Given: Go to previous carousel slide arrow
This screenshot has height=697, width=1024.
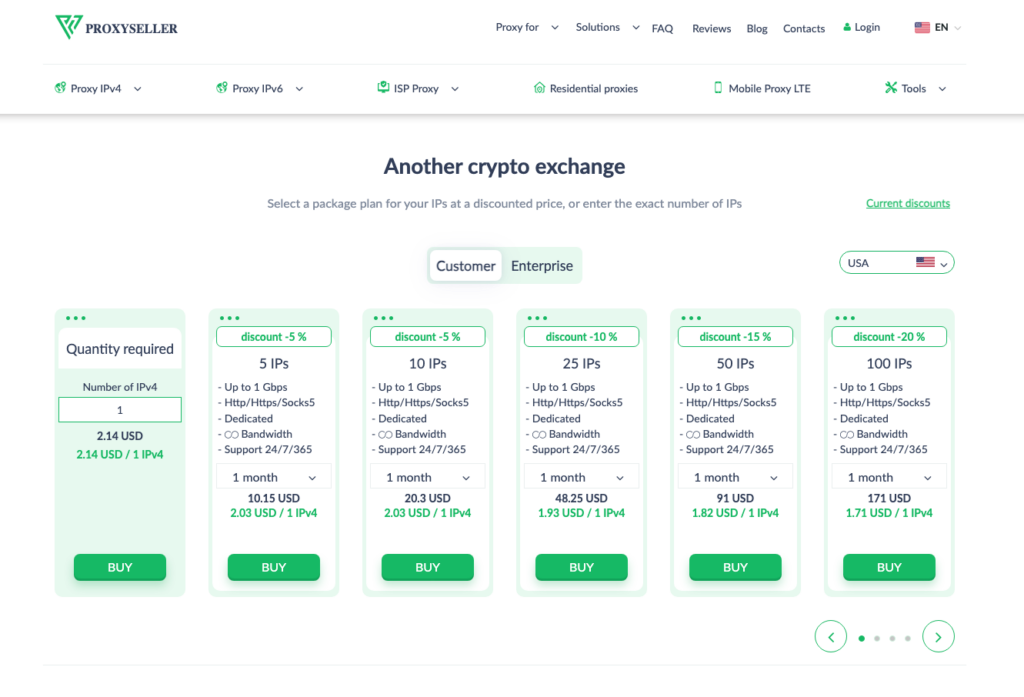Looking at the screenshot, I should 831,636.
